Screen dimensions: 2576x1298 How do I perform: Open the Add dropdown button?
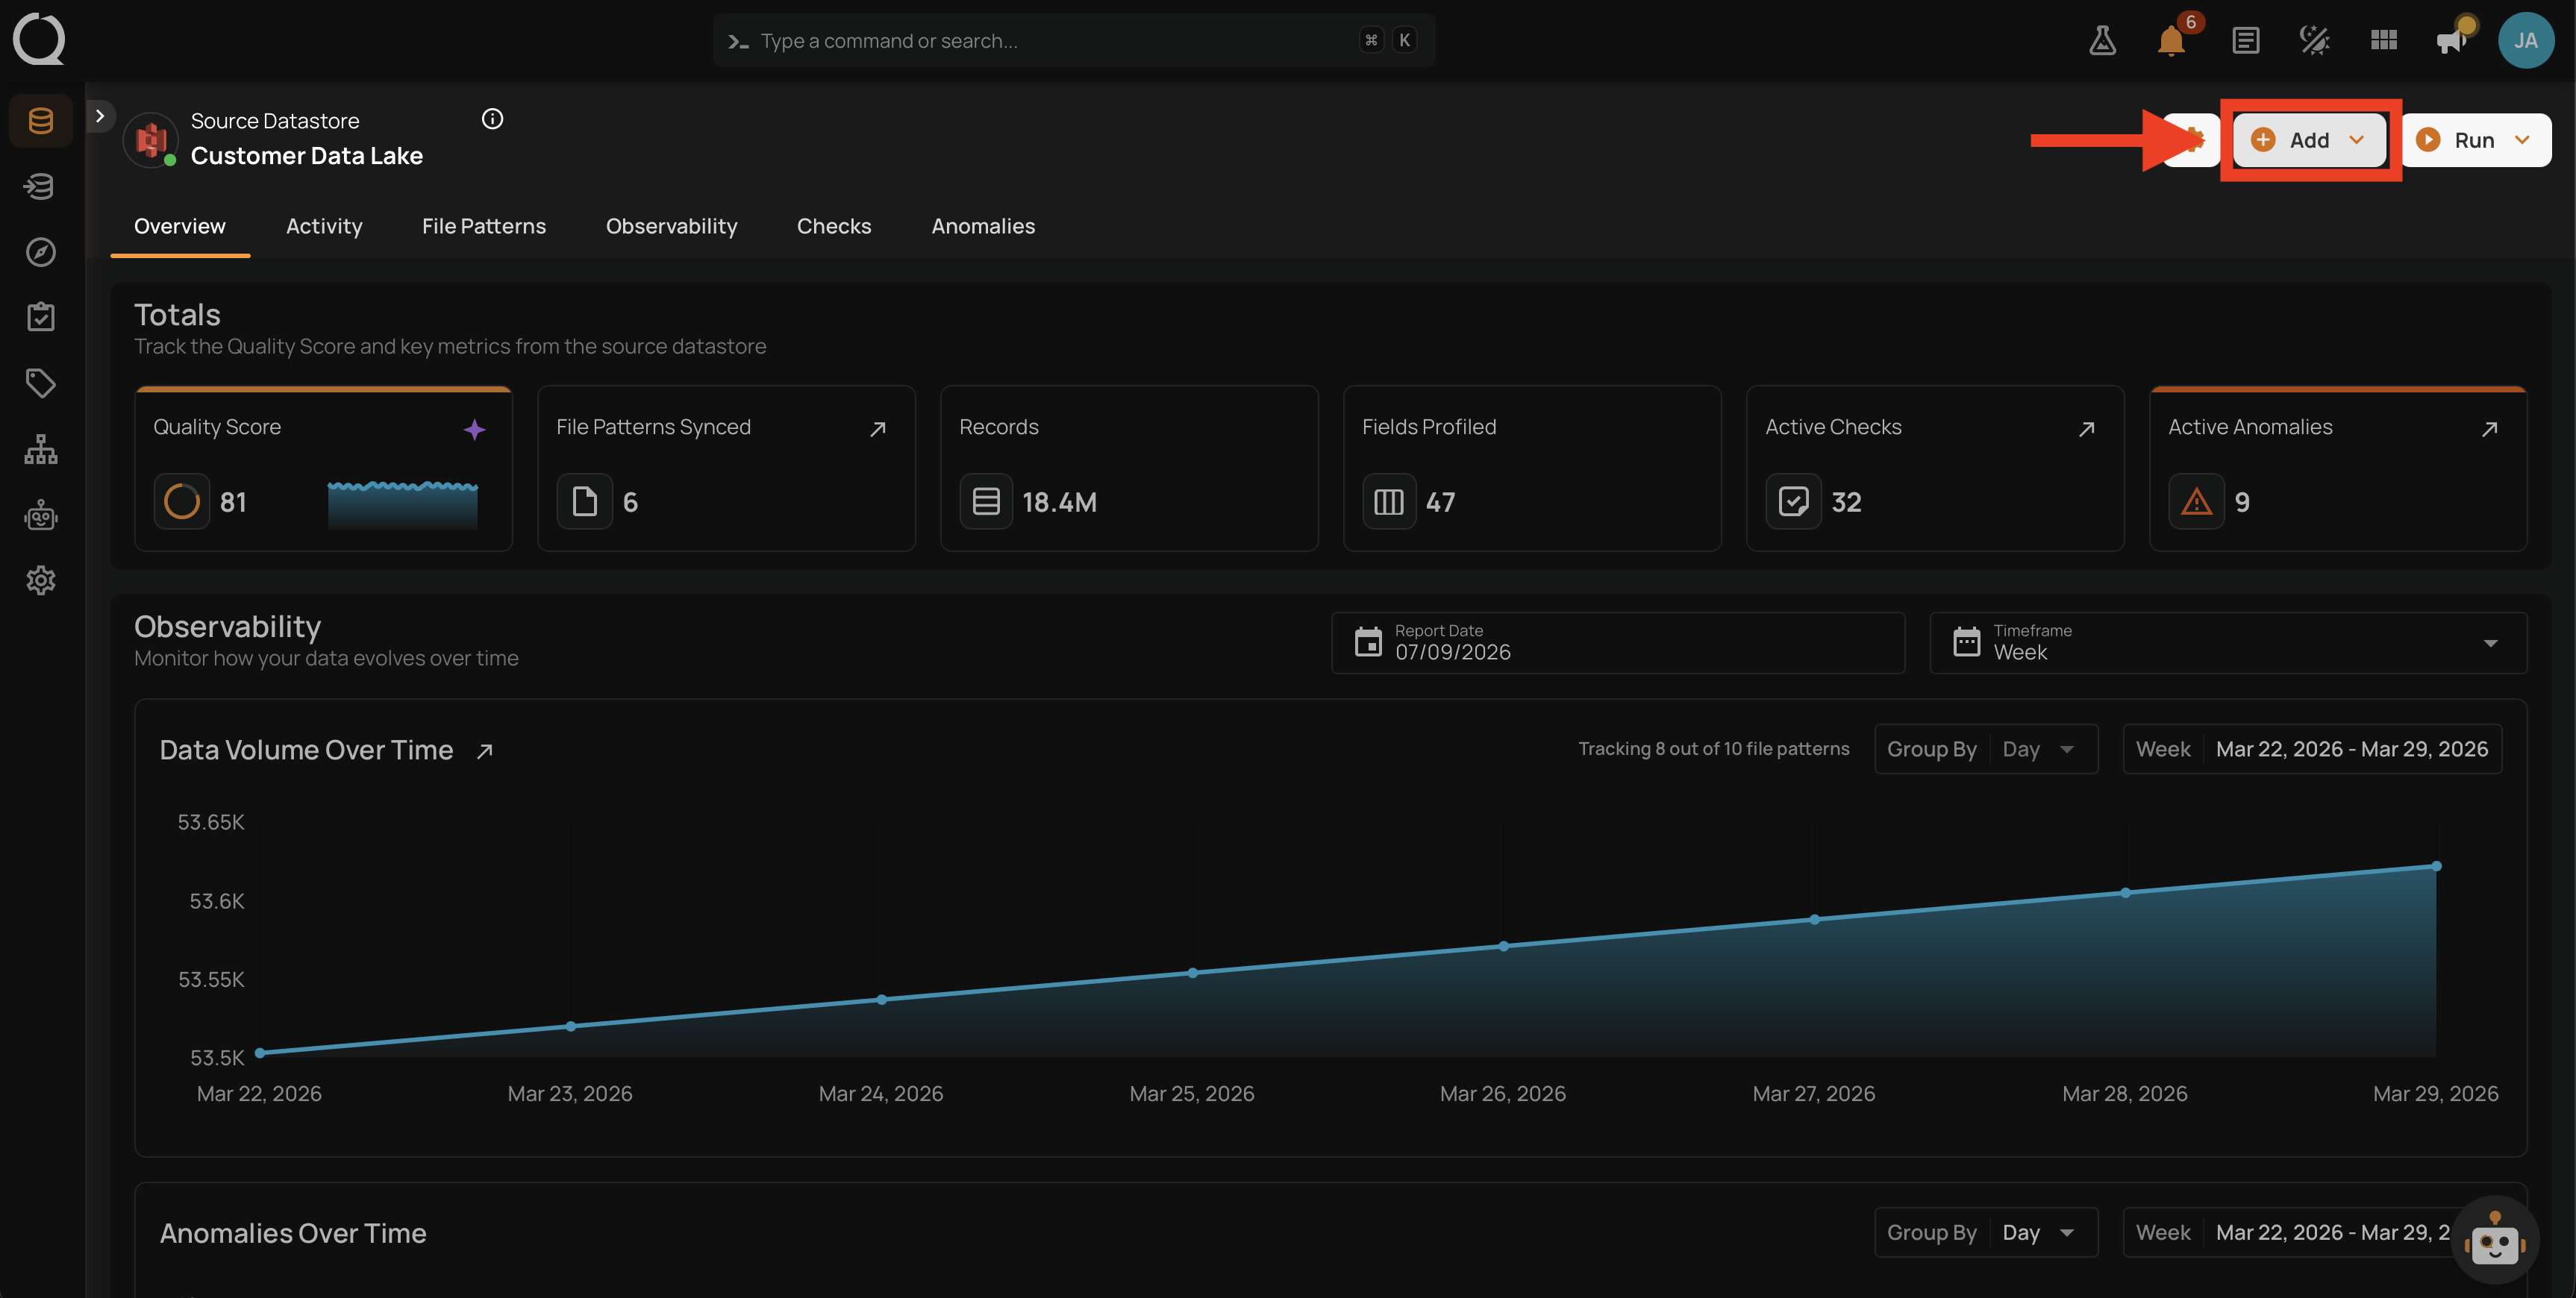(2309, 140)
